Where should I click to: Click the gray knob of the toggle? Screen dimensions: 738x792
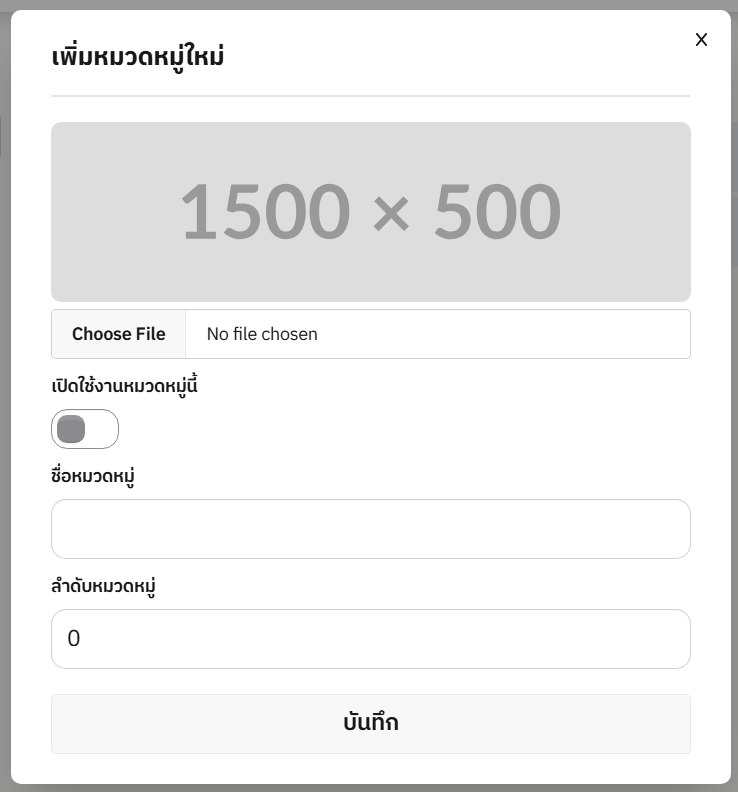(71, 429)
